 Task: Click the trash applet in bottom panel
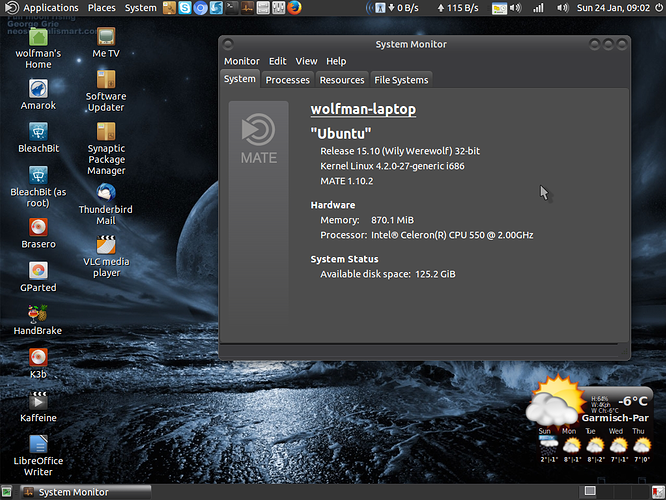[658, 492]
